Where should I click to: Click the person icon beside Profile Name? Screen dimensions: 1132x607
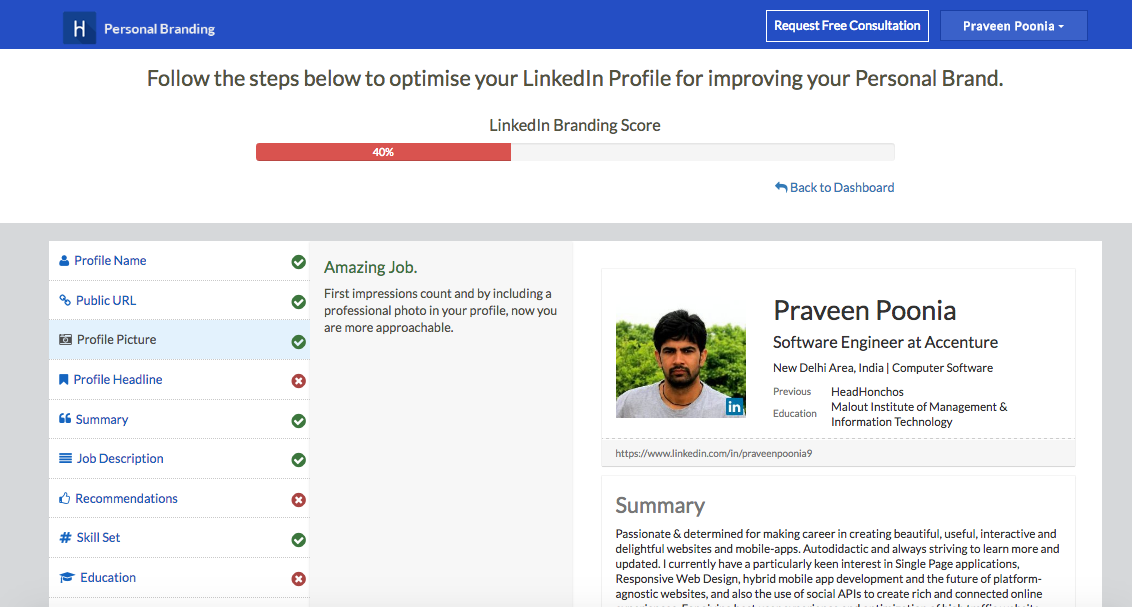point(64,261)
